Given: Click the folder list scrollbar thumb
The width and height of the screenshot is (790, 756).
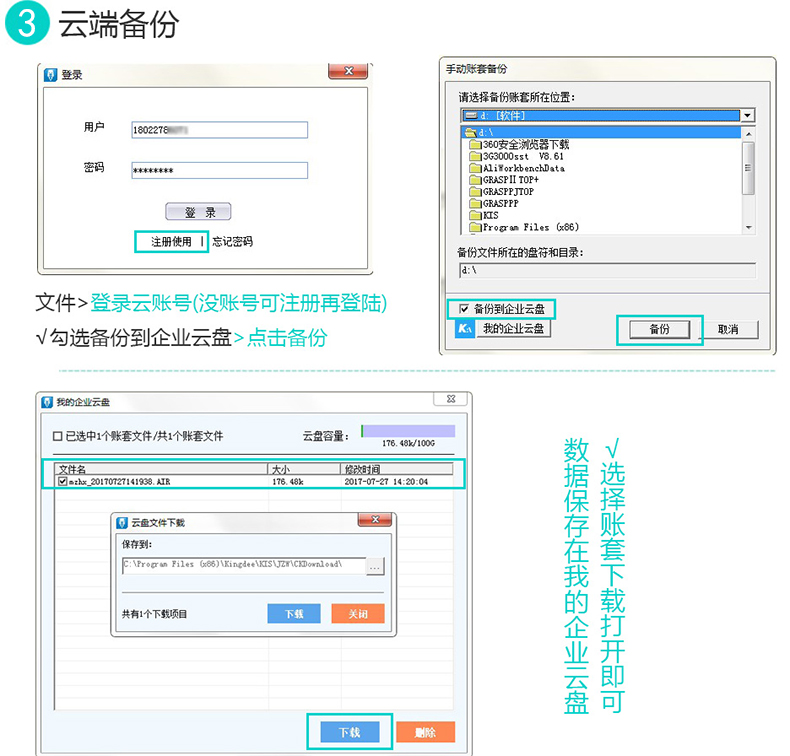Looking at the screenshot, I should [x=749, y=168].
